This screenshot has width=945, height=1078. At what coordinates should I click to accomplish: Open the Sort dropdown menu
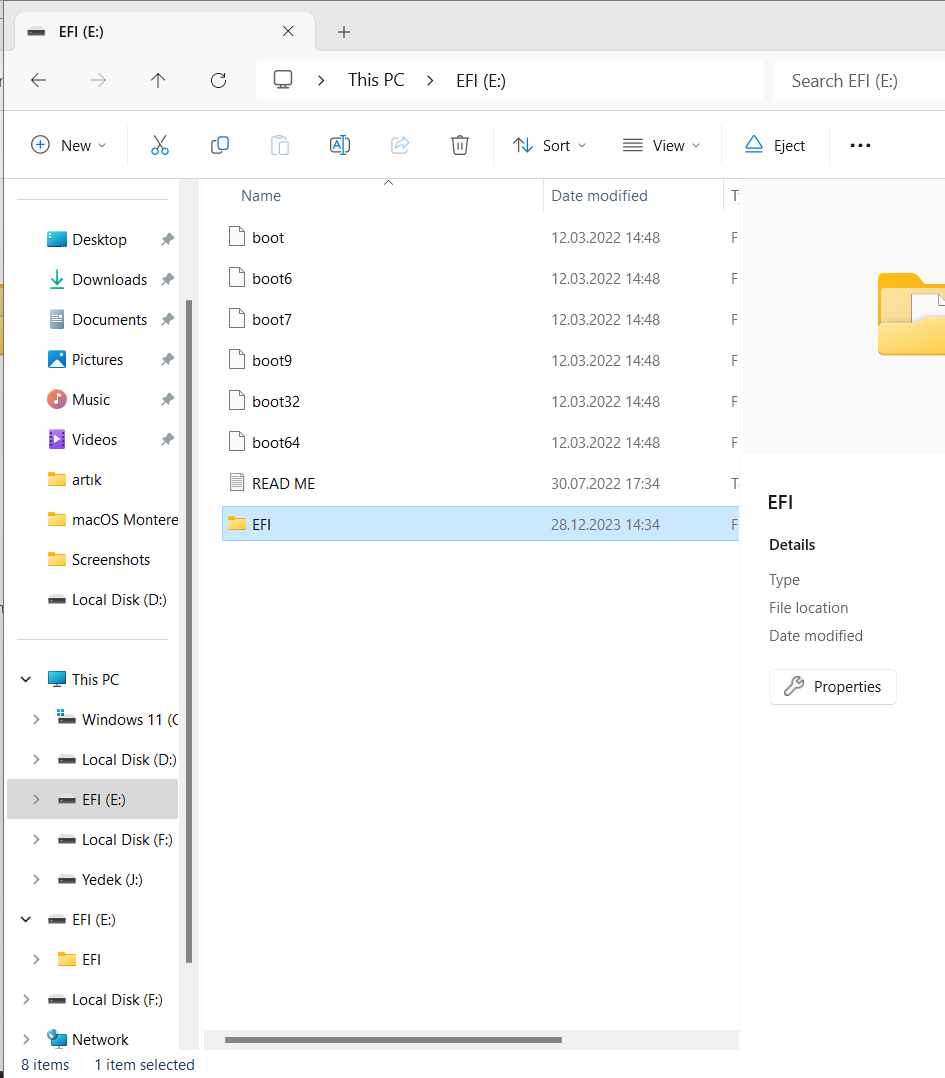click(x=550, y=145)
